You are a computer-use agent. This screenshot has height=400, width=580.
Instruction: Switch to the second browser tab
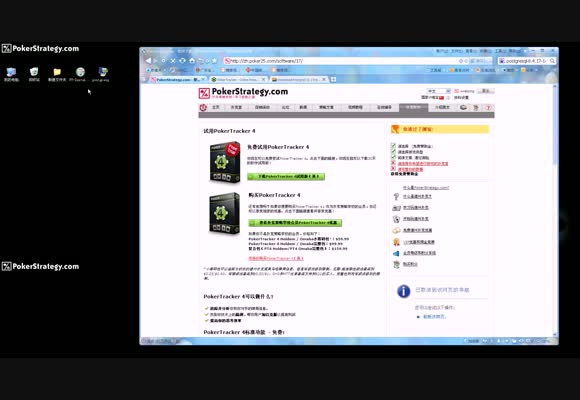(239, 80)
